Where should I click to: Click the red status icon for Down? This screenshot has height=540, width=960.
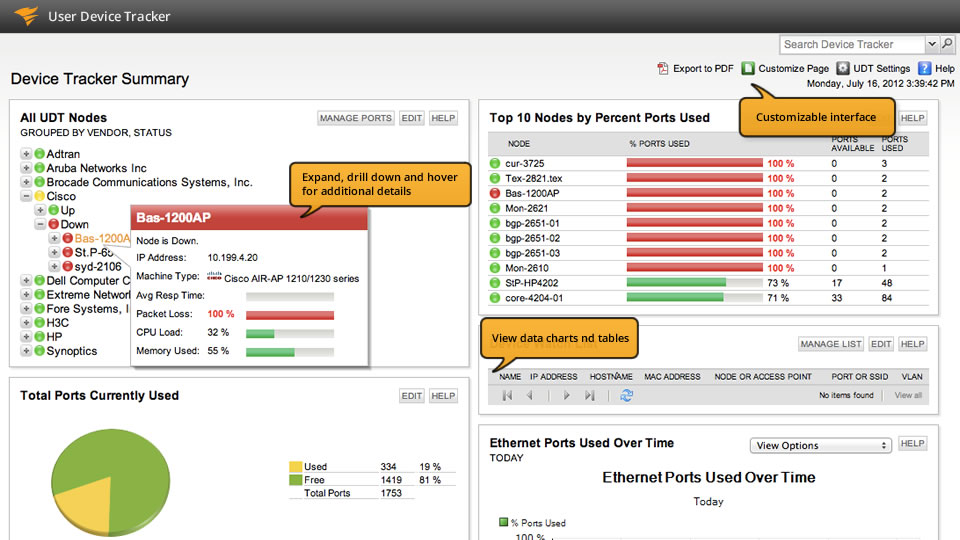(x=53, y=224)
